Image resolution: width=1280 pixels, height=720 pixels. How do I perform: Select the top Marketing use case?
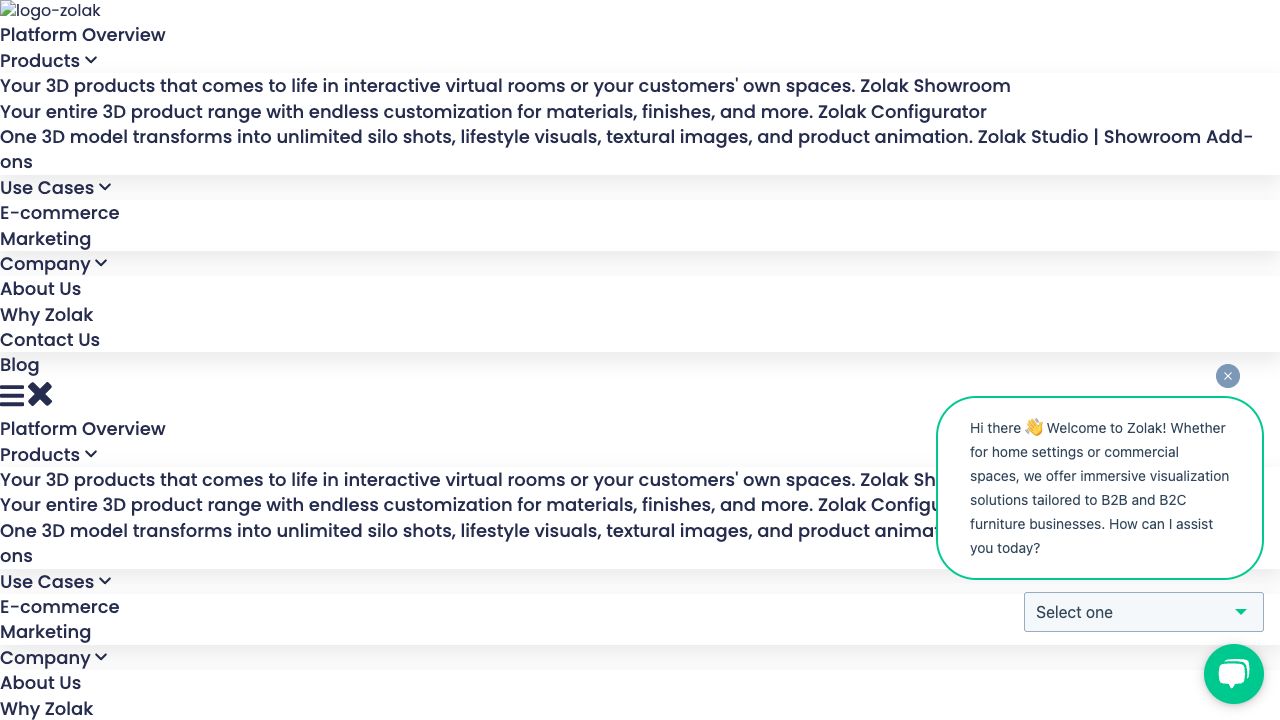tap(46, 239)
